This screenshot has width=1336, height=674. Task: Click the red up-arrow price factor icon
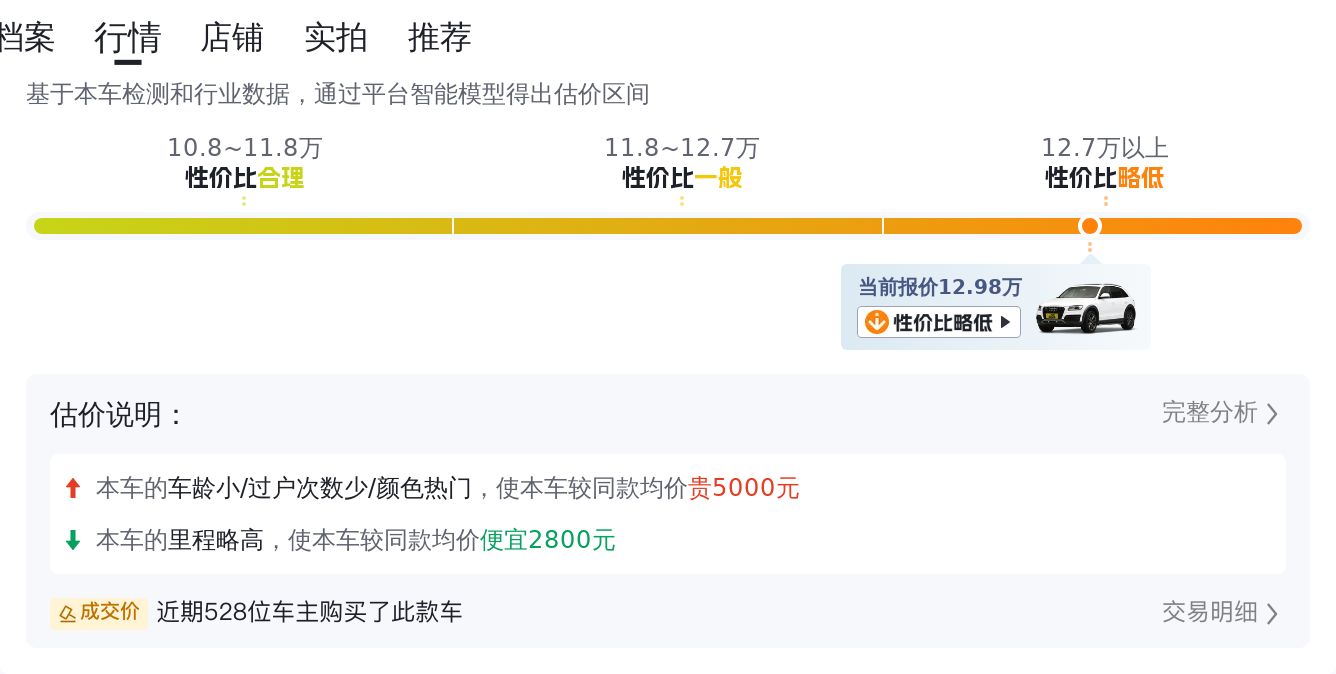pos(72,489)
